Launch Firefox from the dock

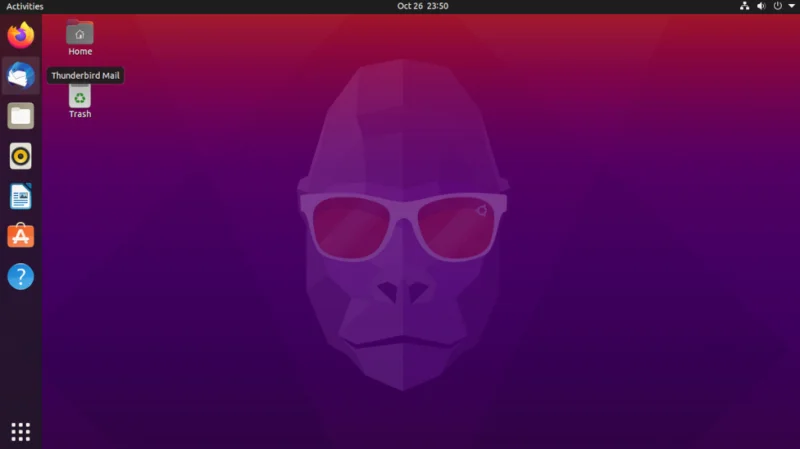point(20,35)
